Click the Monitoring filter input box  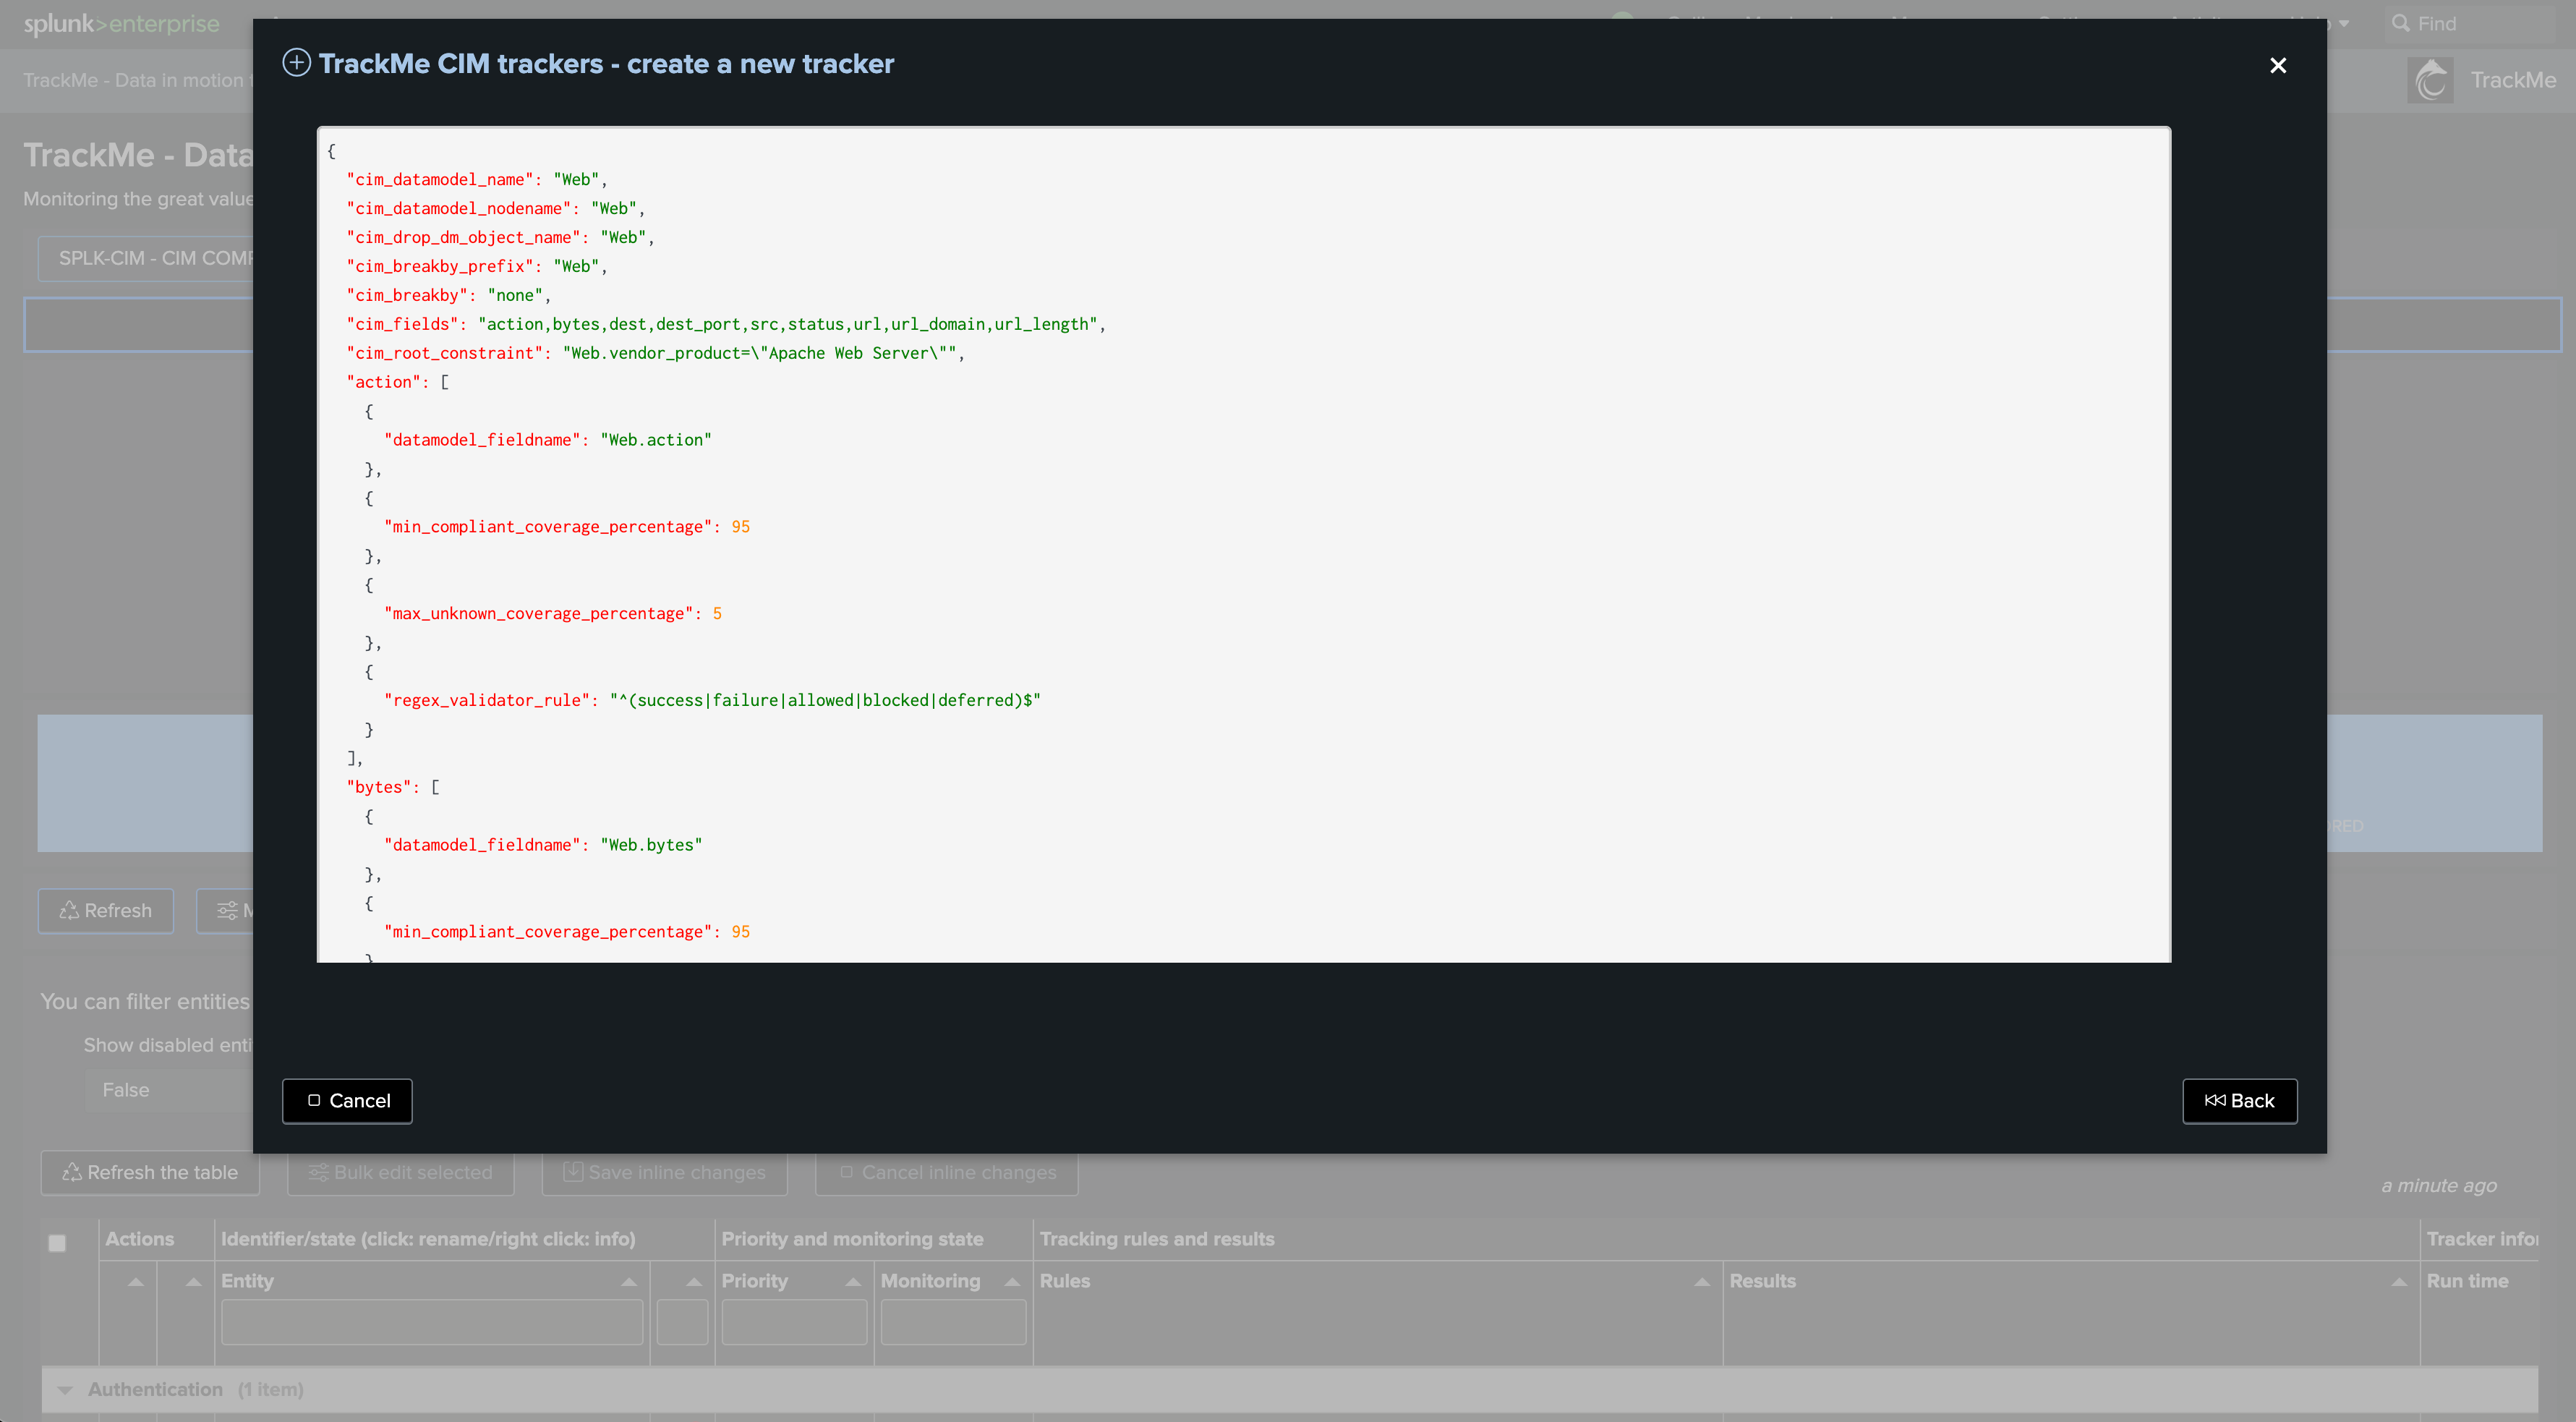[953, 1322]
